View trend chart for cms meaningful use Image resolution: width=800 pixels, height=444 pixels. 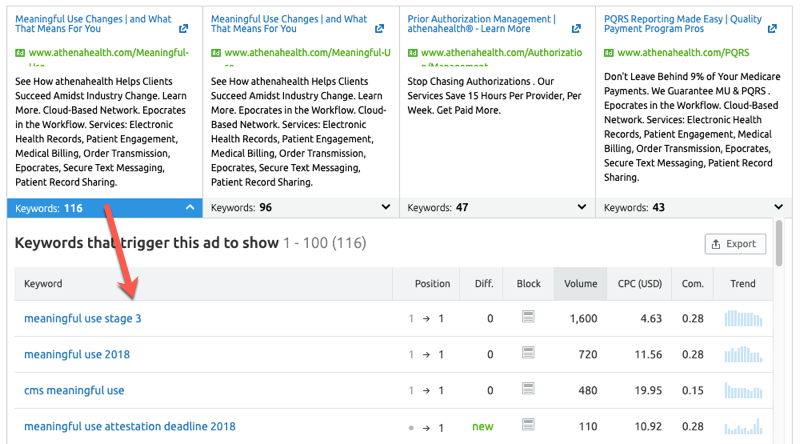tap(742, 390)
